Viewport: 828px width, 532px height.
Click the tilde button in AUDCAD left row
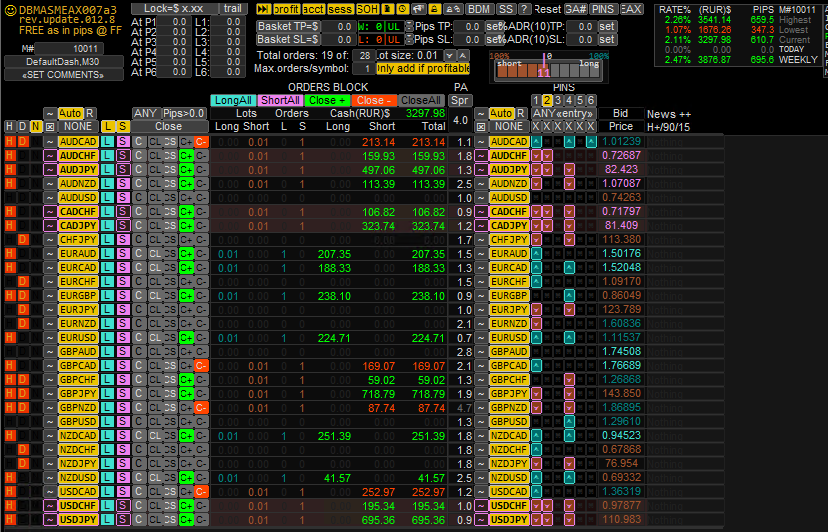[x=50, y=142]
